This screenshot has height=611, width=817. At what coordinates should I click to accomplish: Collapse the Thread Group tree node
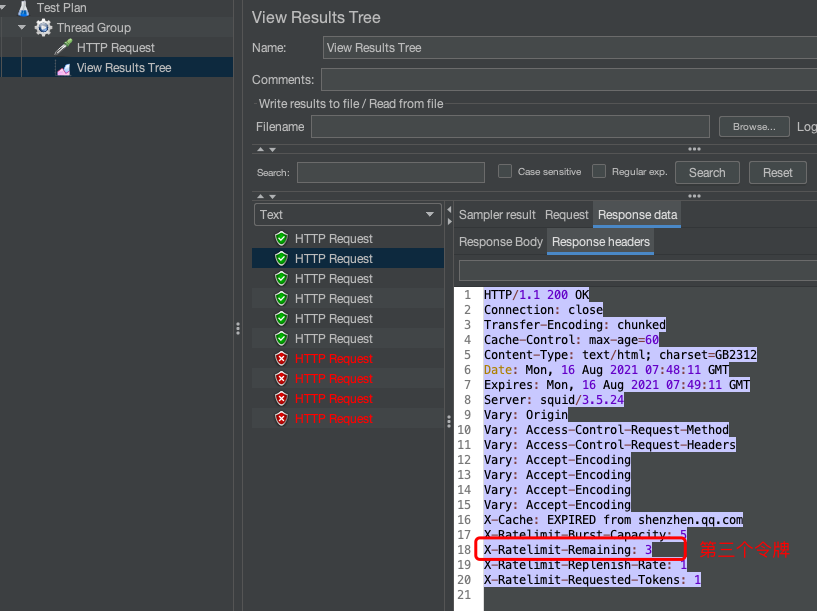(21, 27)
